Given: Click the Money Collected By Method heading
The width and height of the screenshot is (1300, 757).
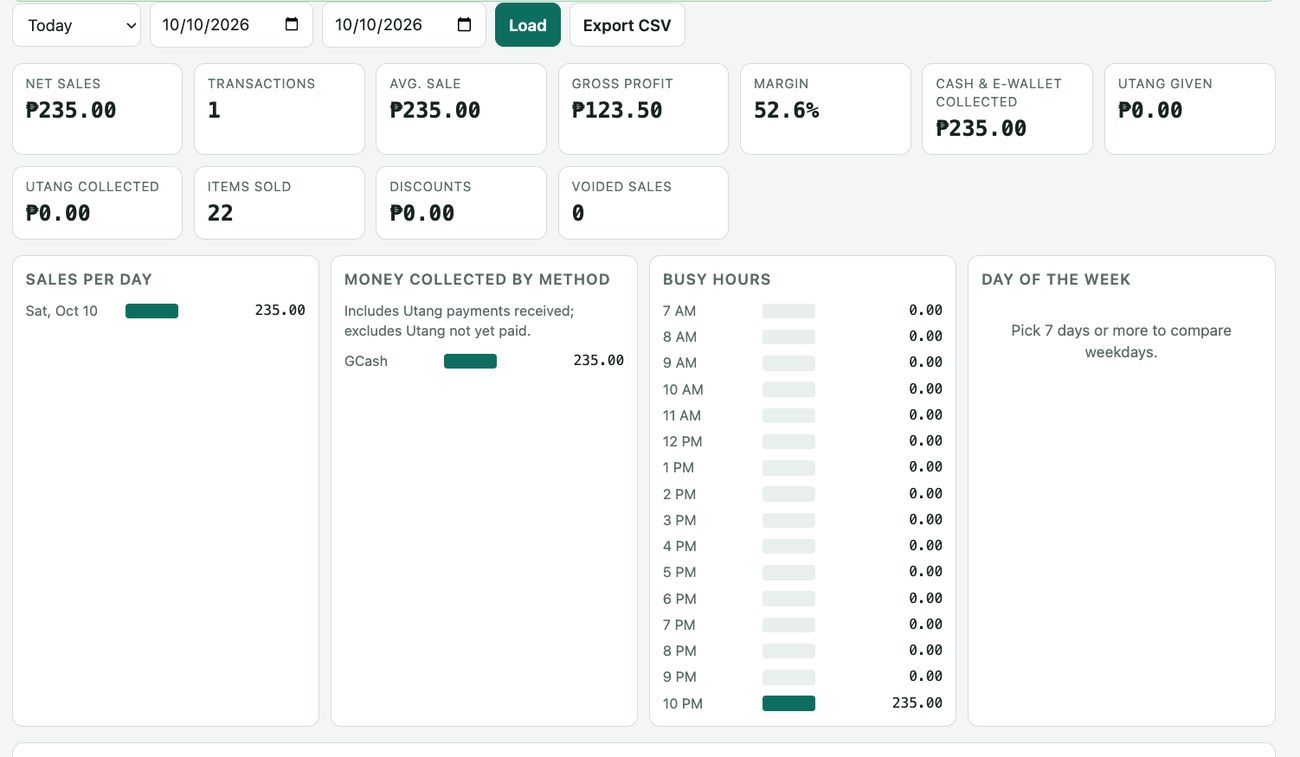Looking at the screenshot, I should (477, 280).
